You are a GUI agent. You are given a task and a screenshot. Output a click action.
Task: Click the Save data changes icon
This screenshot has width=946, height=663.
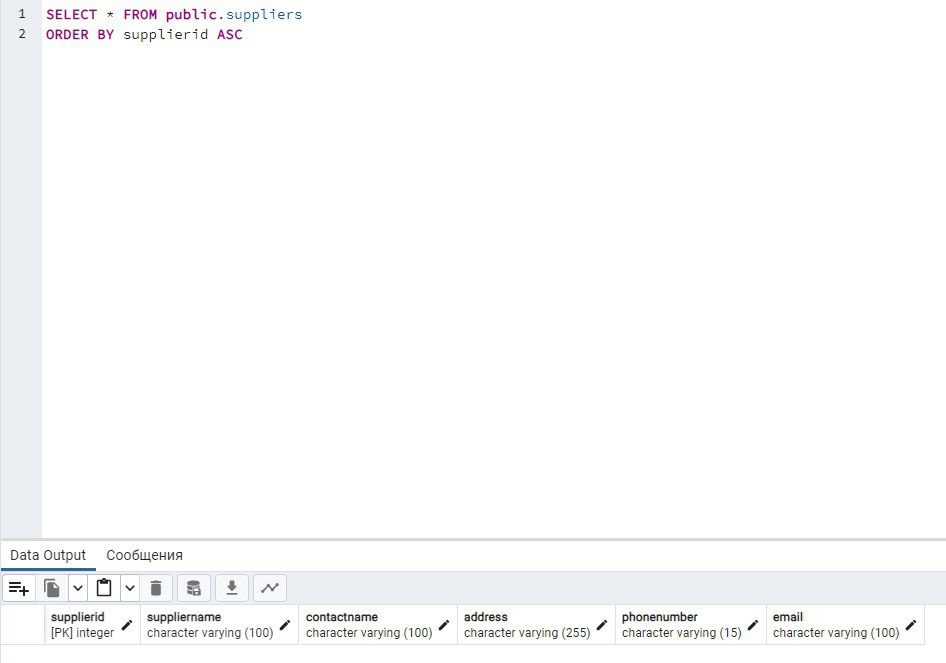click(x=194, y=588)
